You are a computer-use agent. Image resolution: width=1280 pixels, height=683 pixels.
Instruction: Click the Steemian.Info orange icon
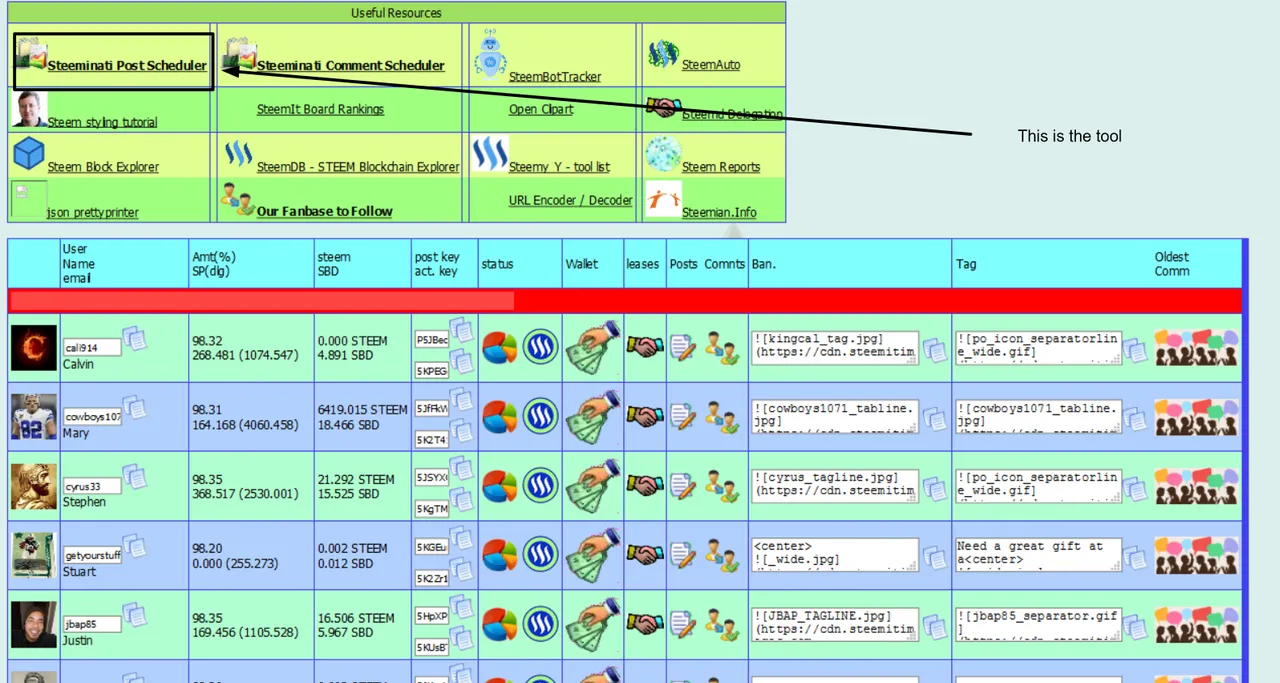tap(663, 199)
